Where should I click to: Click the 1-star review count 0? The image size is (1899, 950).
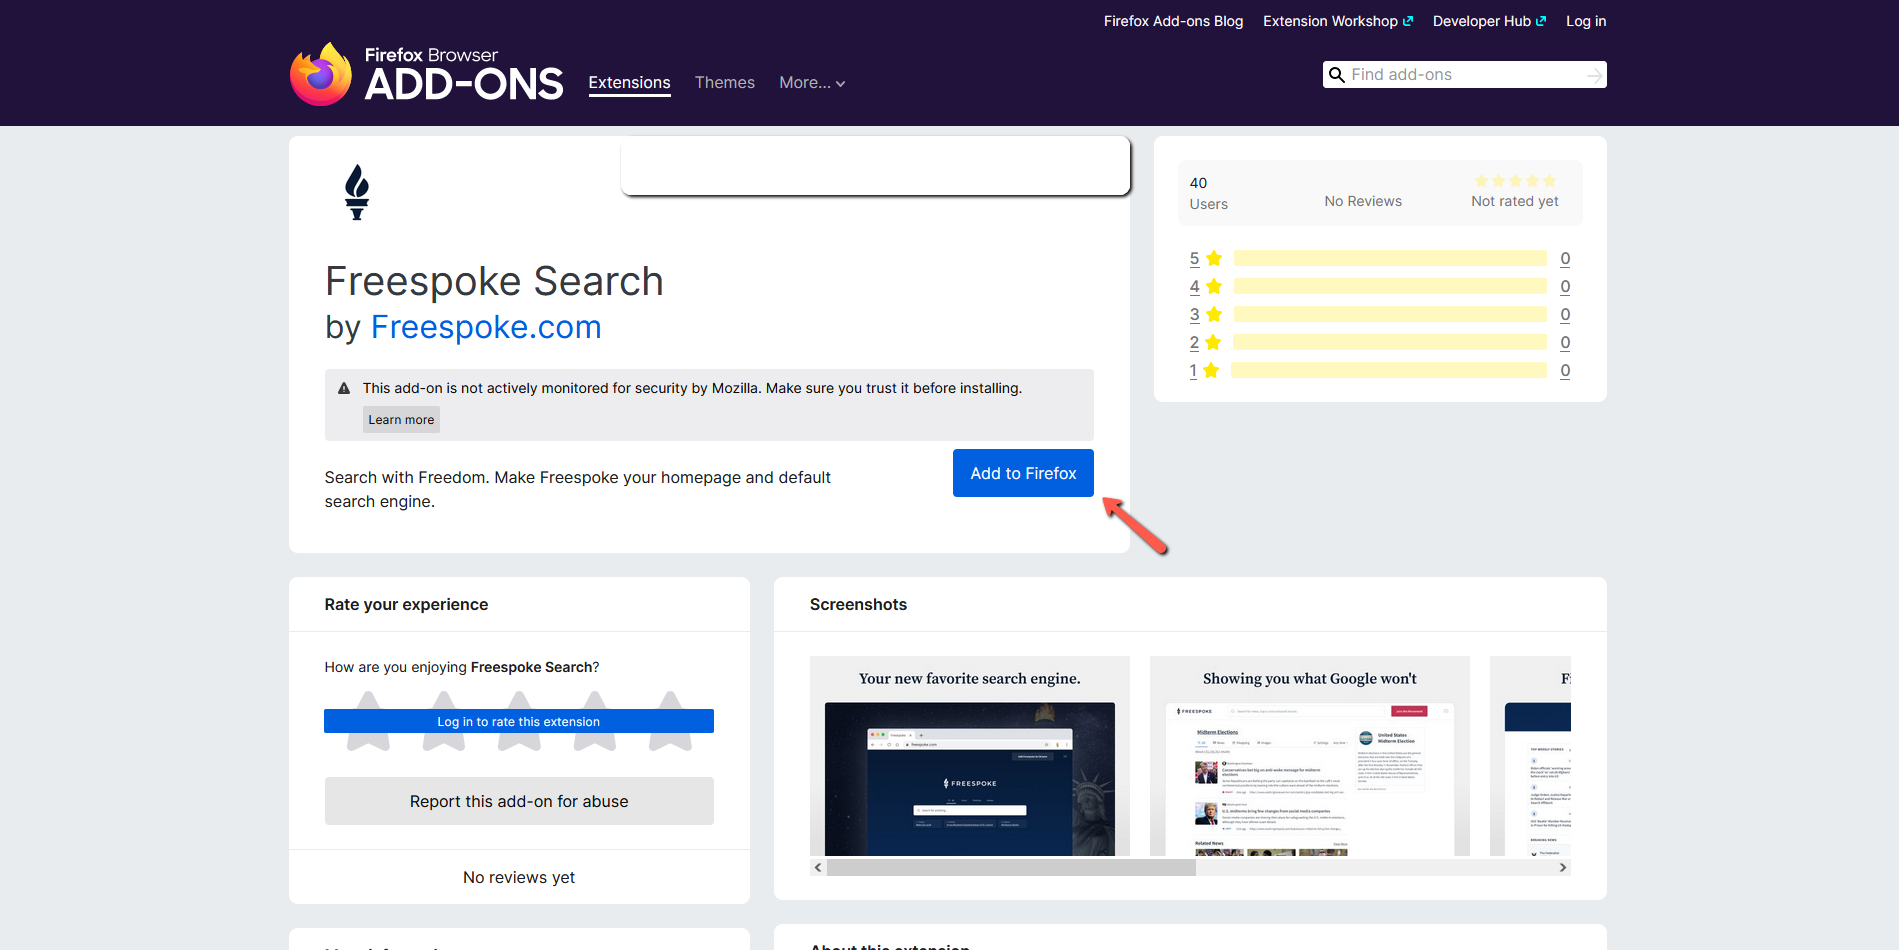[1565, 370]
